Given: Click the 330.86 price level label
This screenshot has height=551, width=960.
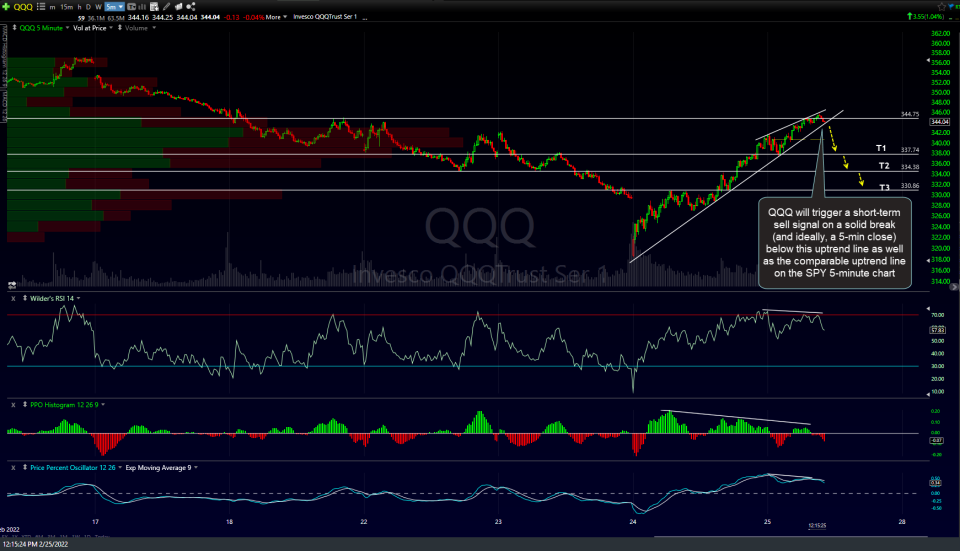Looking at the screenshot, I should coord(910,186).
